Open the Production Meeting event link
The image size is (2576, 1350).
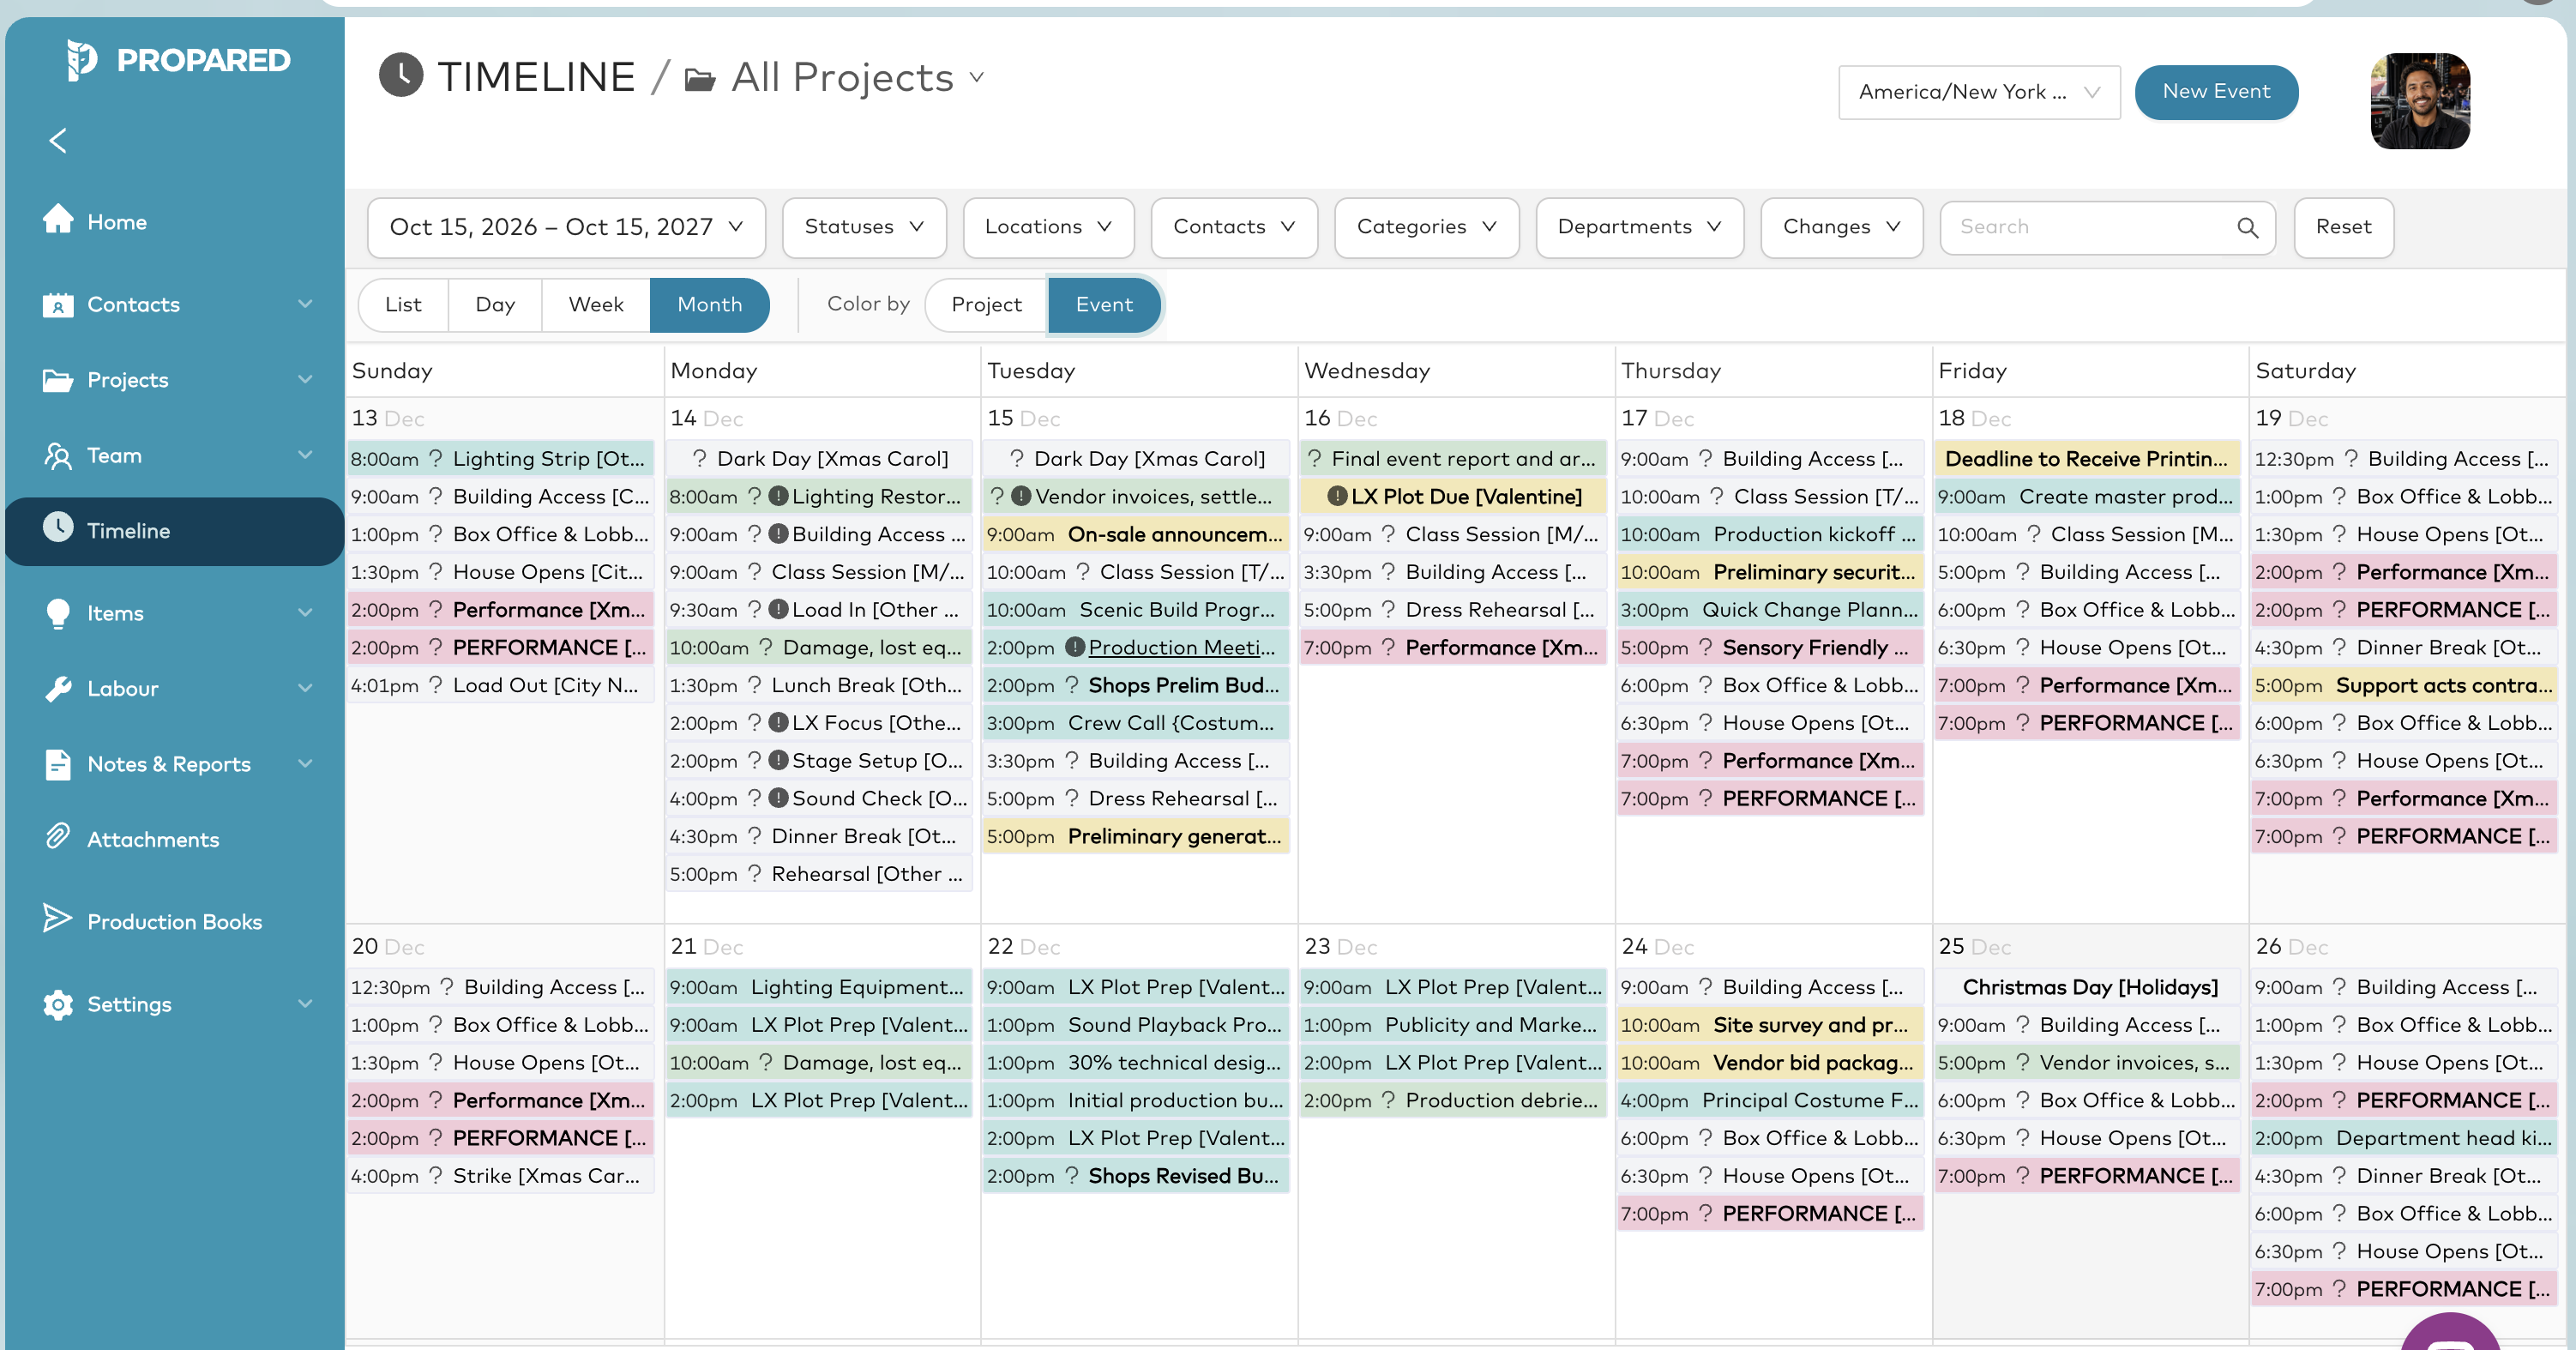[x=1181, y=647]
